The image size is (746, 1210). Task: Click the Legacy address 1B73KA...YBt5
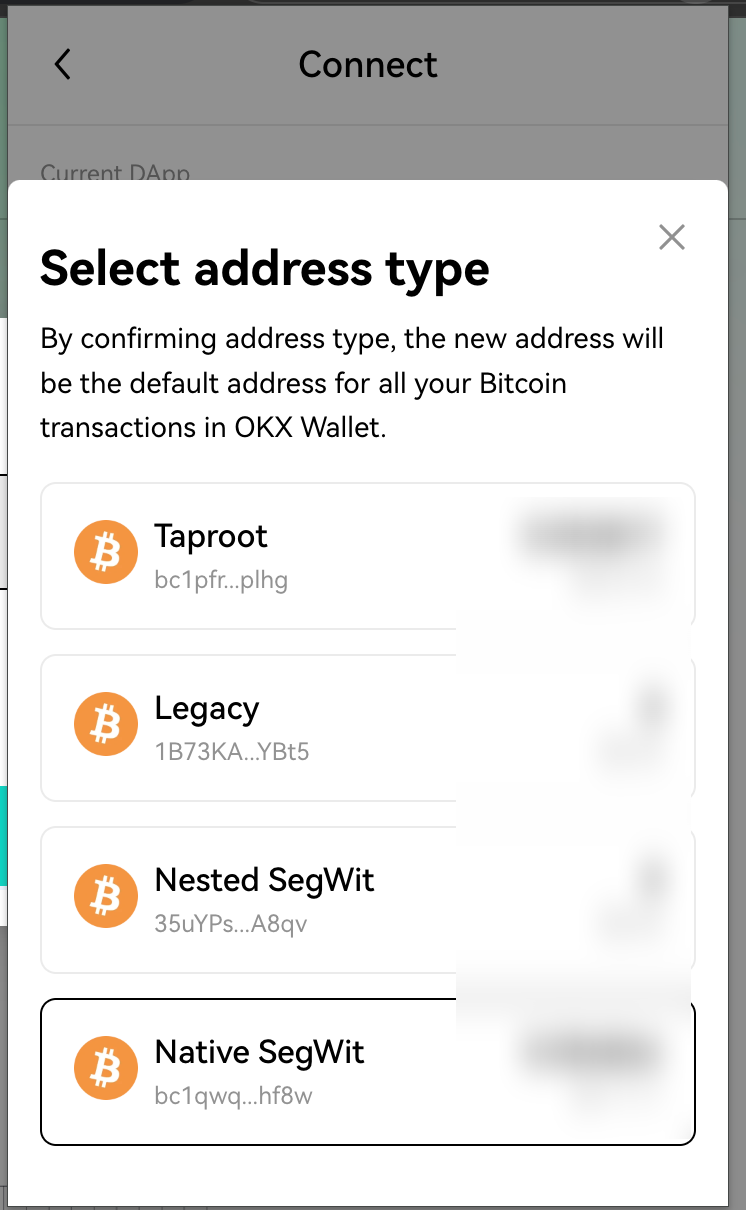coord(231,752)
